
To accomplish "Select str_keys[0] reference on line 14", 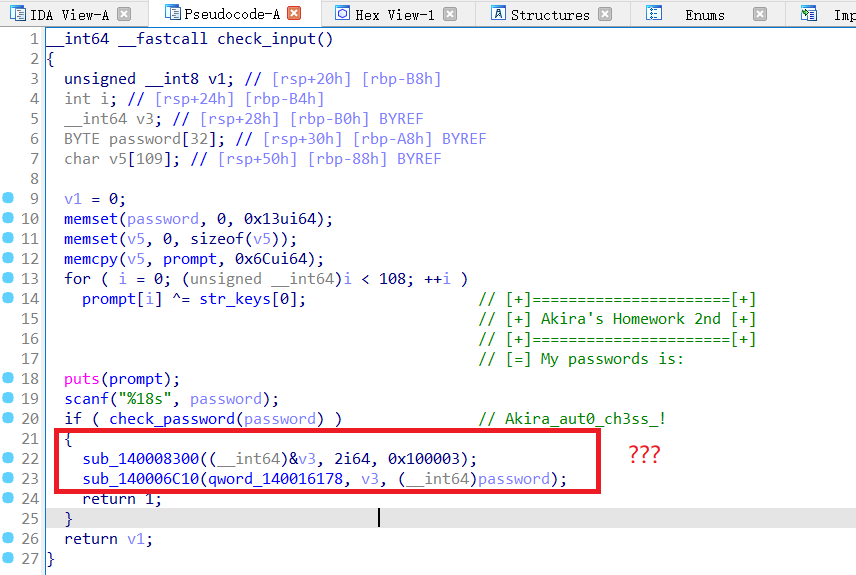I will pos(248,299).
